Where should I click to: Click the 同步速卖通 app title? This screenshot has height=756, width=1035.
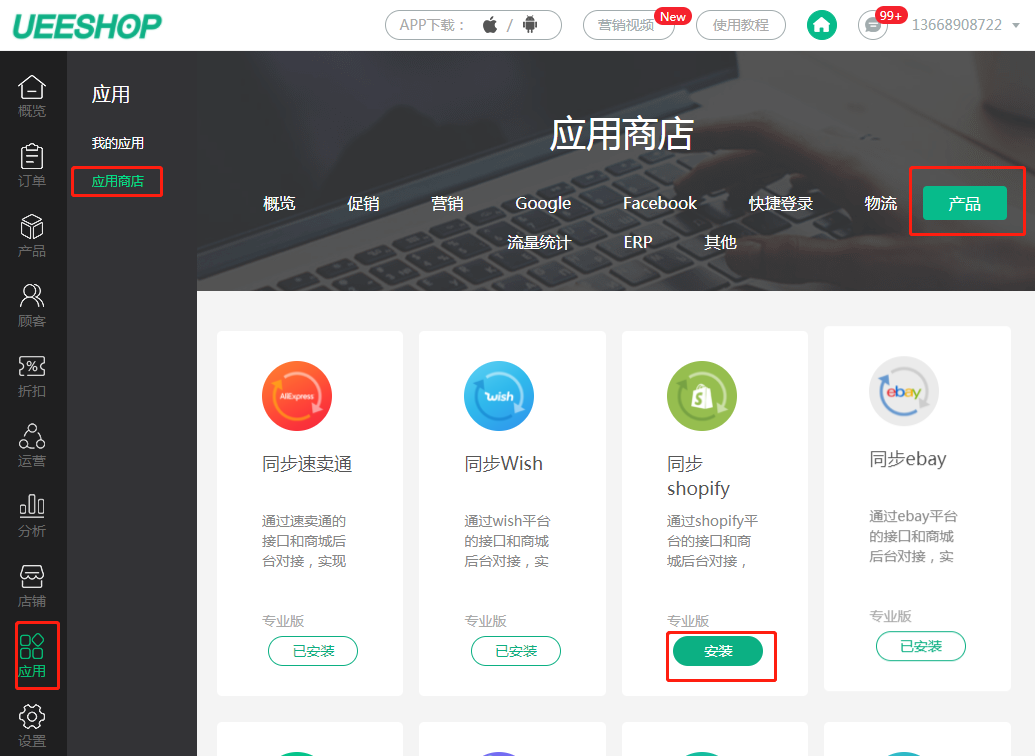(307, 464)
